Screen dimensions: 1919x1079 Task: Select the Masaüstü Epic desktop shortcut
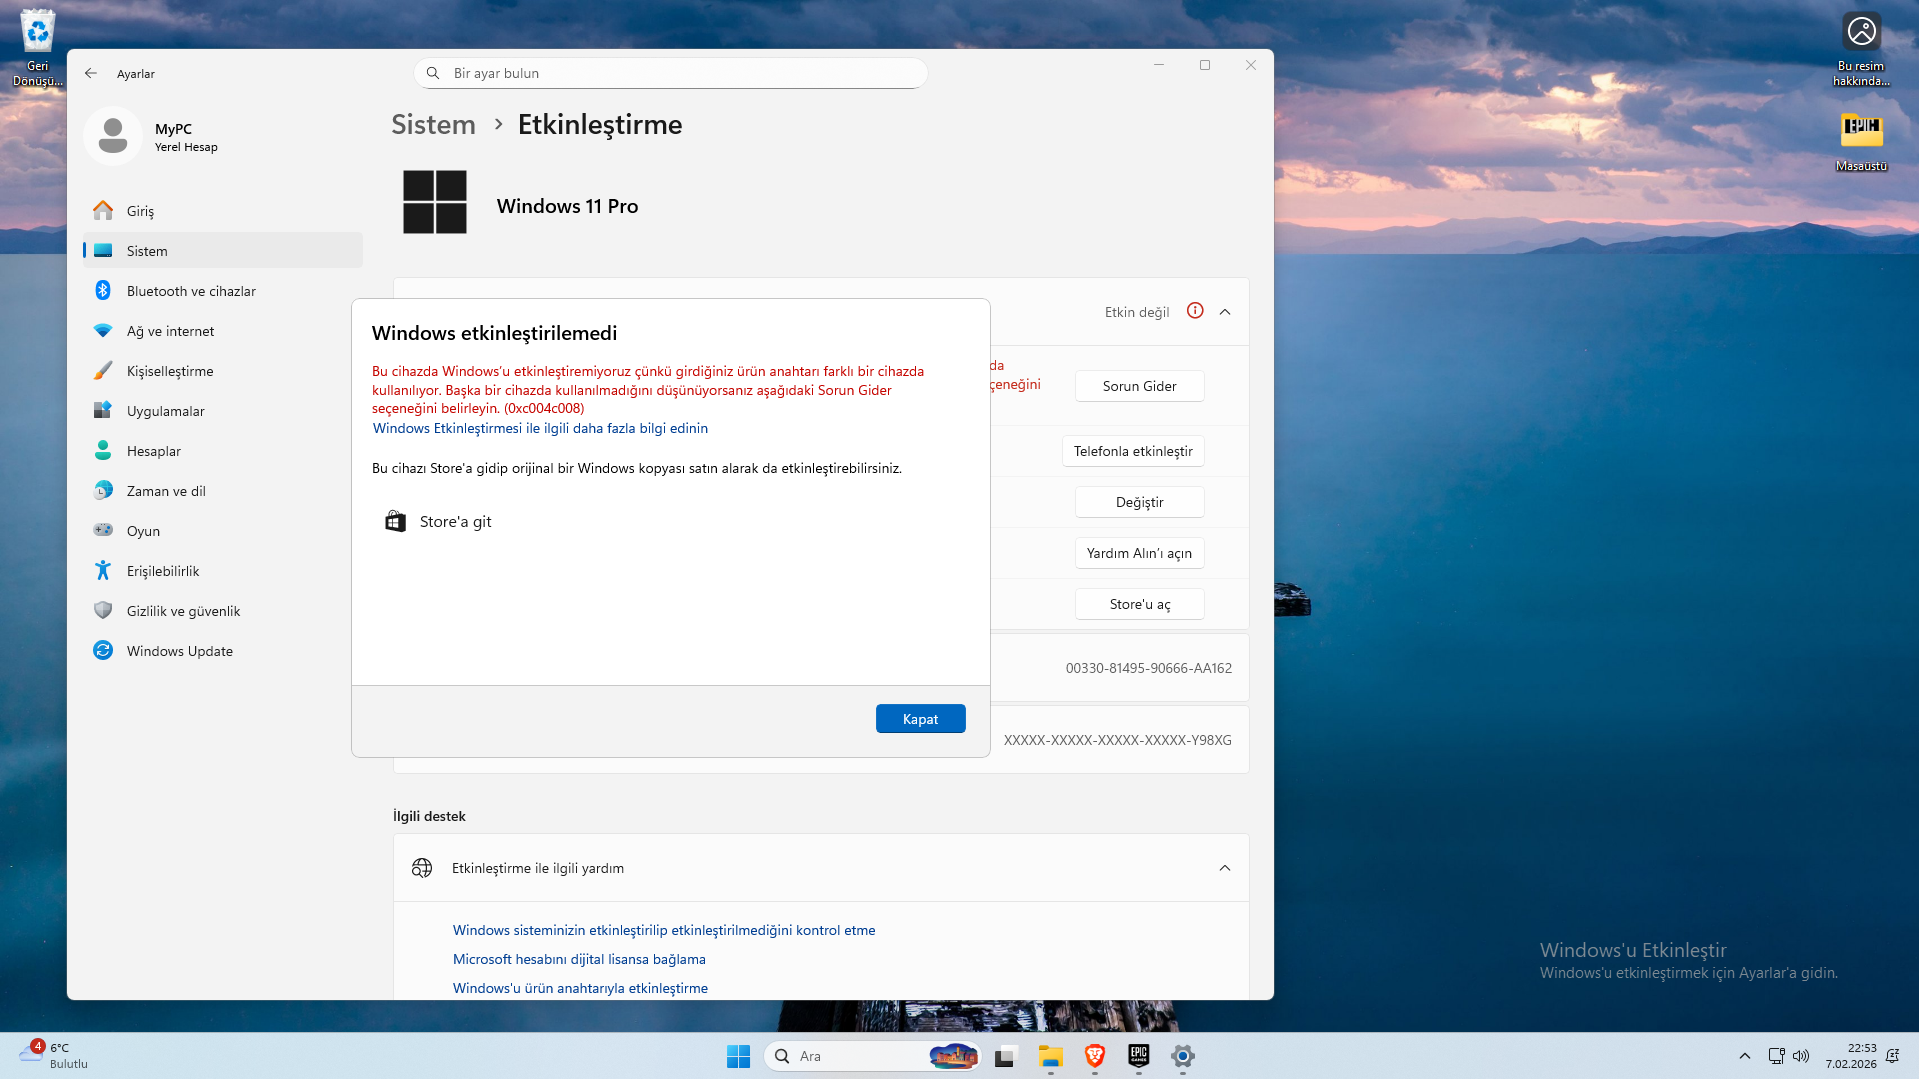click(1861, 142)
